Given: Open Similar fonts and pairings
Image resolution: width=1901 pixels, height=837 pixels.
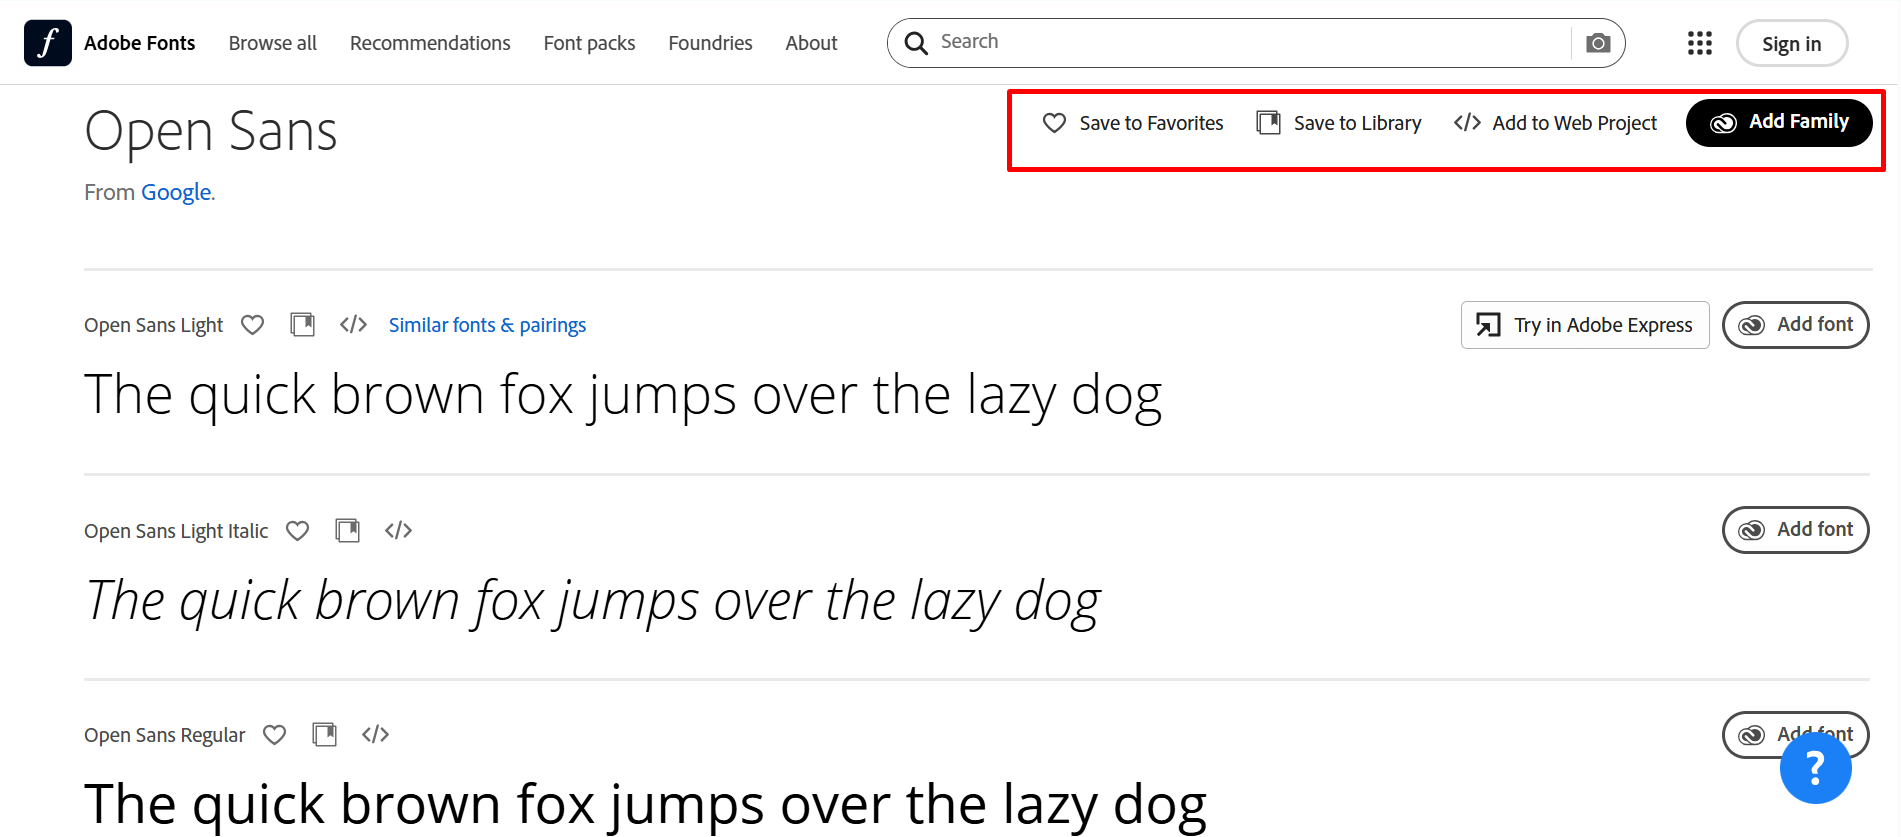Looking at the screenshot, I should pyautogui.click(x=487, y=324).
